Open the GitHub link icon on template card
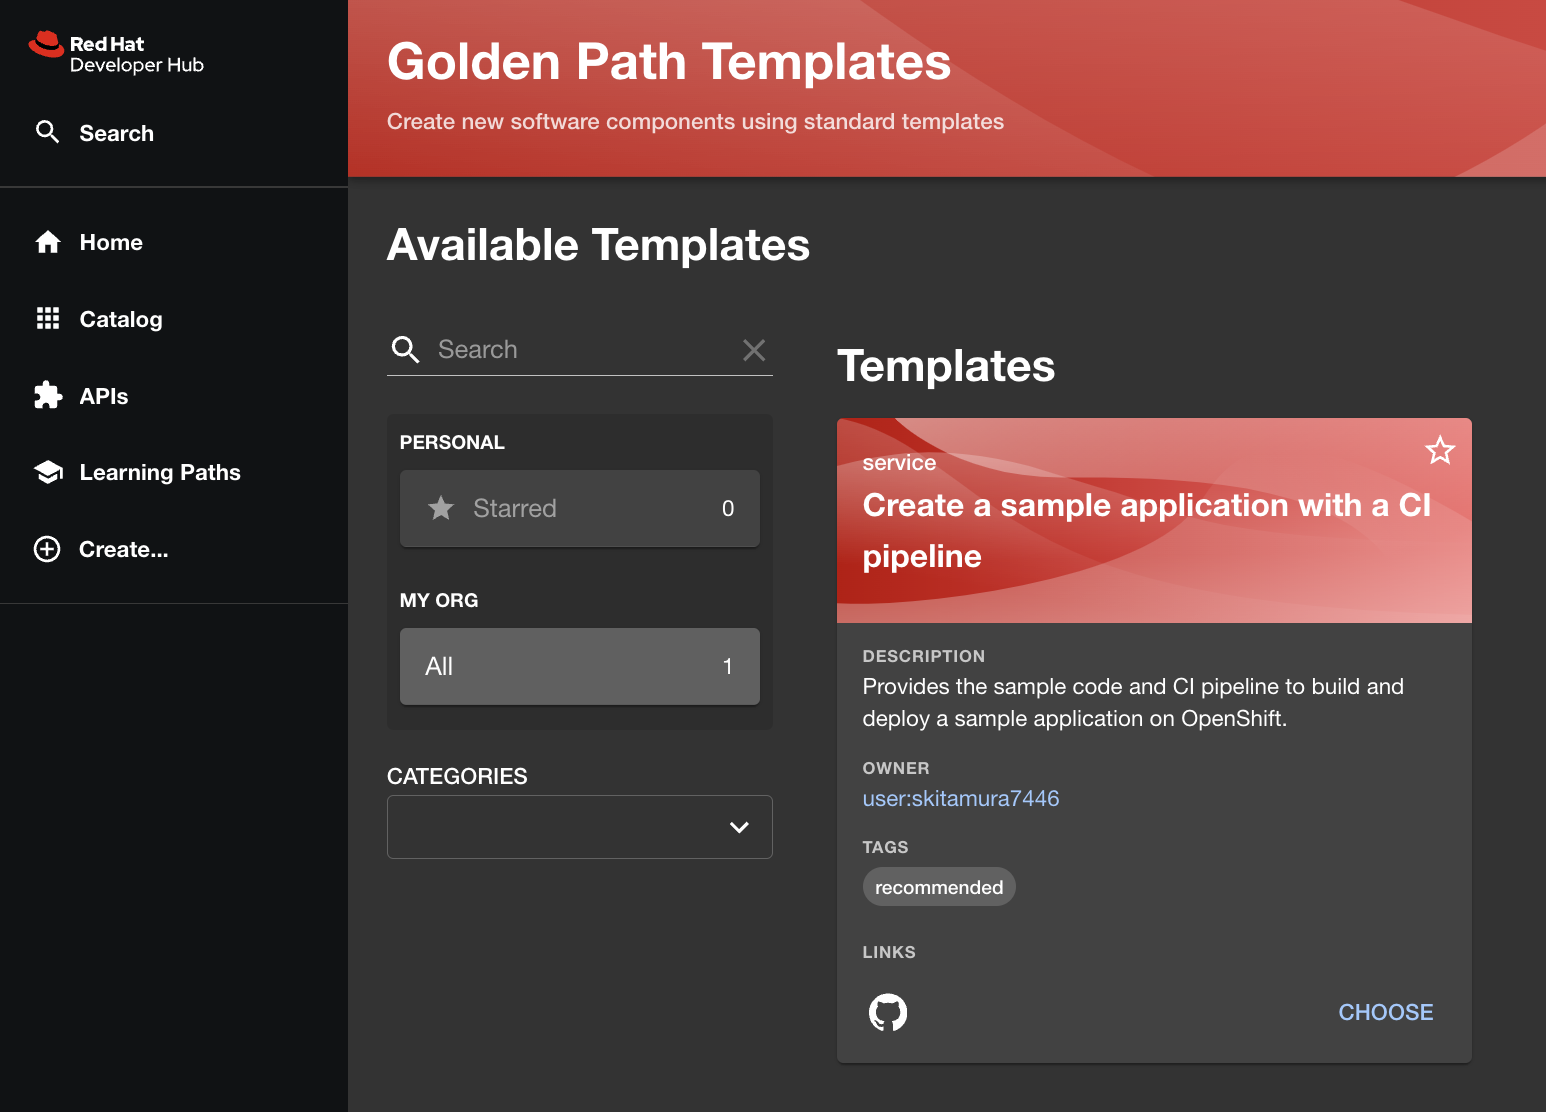Viewport: 1546px width, 1112px height. pos(888,1012)
